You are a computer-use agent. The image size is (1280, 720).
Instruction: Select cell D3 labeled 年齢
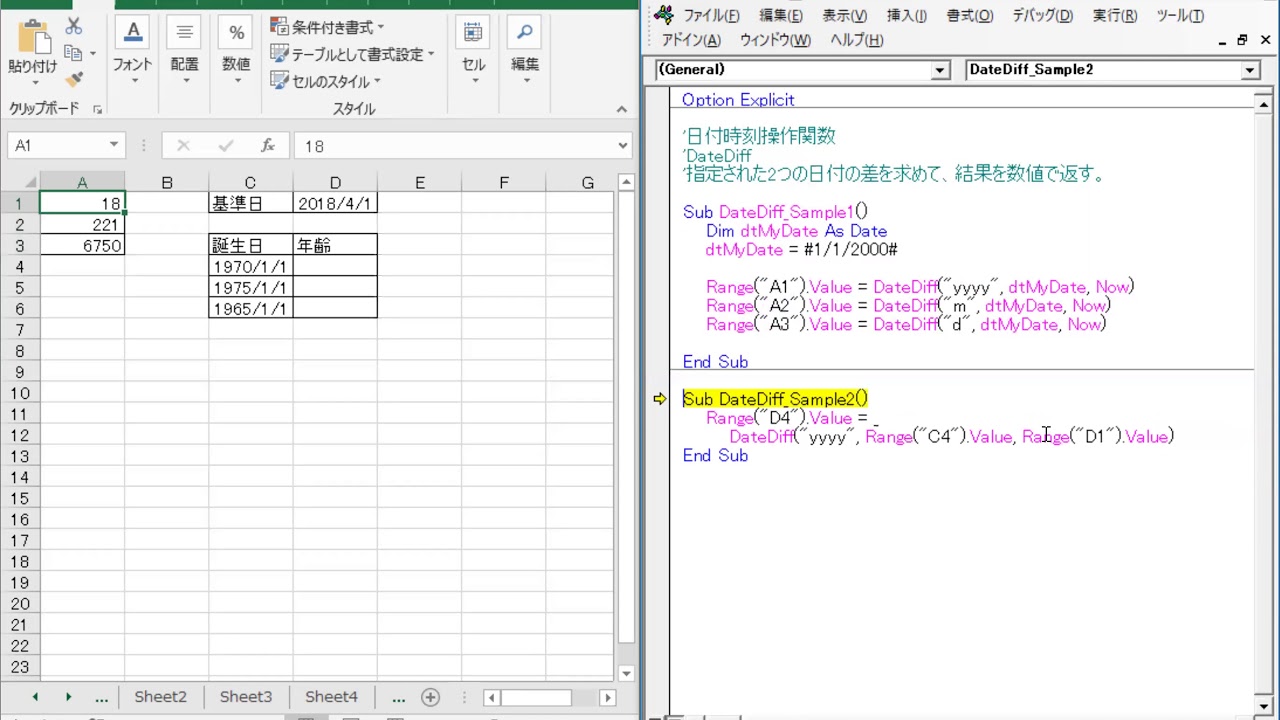(x=335, y=246)
